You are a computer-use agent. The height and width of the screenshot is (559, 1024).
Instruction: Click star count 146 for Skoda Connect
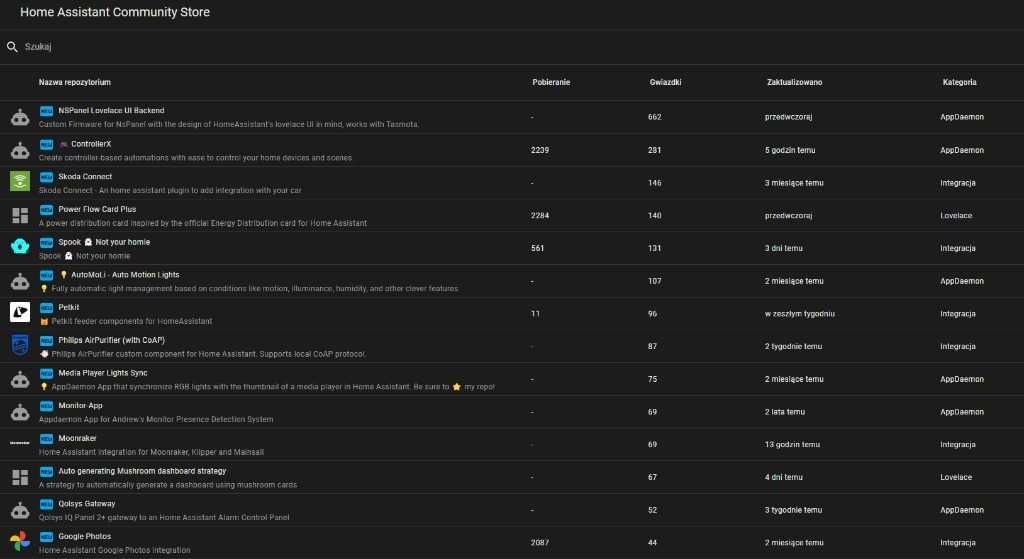tap(654, 183)
